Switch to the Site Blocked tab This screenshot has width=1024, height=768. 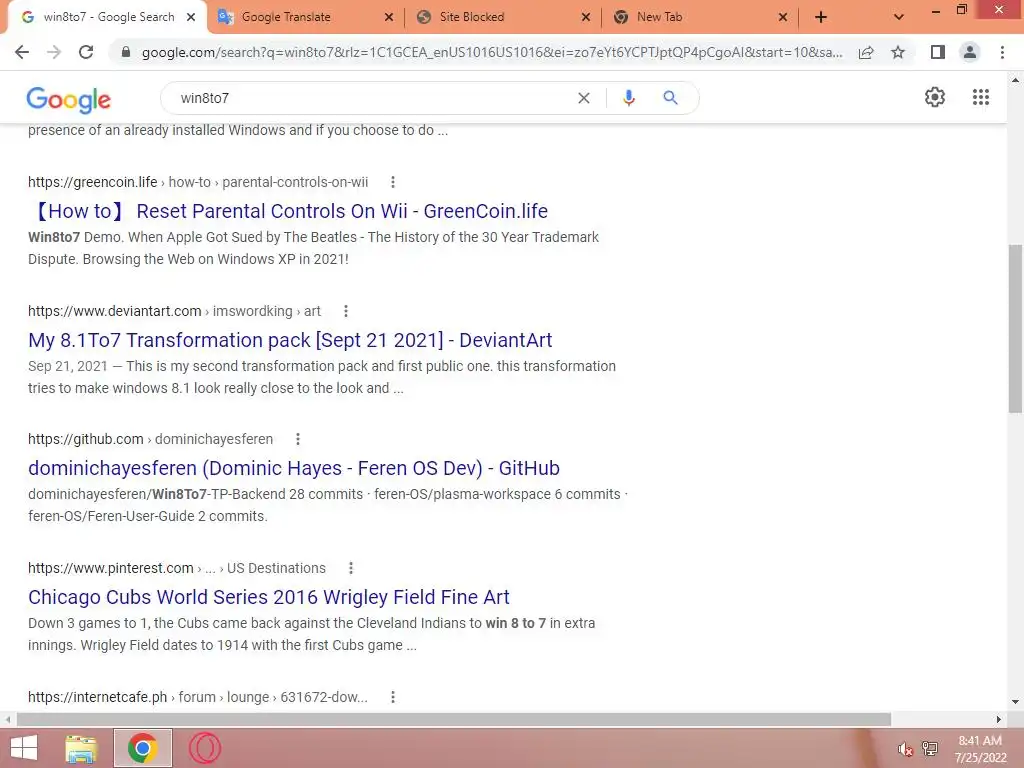pos(503,17)
